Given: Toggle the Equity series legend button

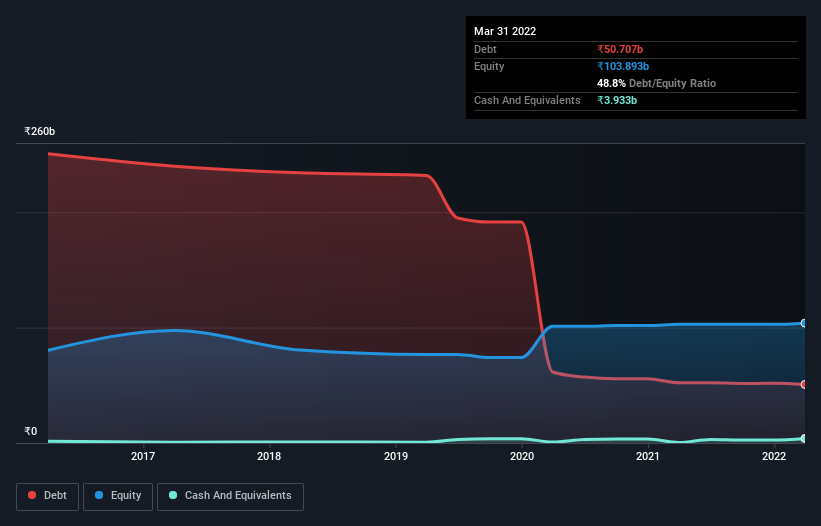Looking at the screenshot, I should pyautogui.click(x=118, y=496).
